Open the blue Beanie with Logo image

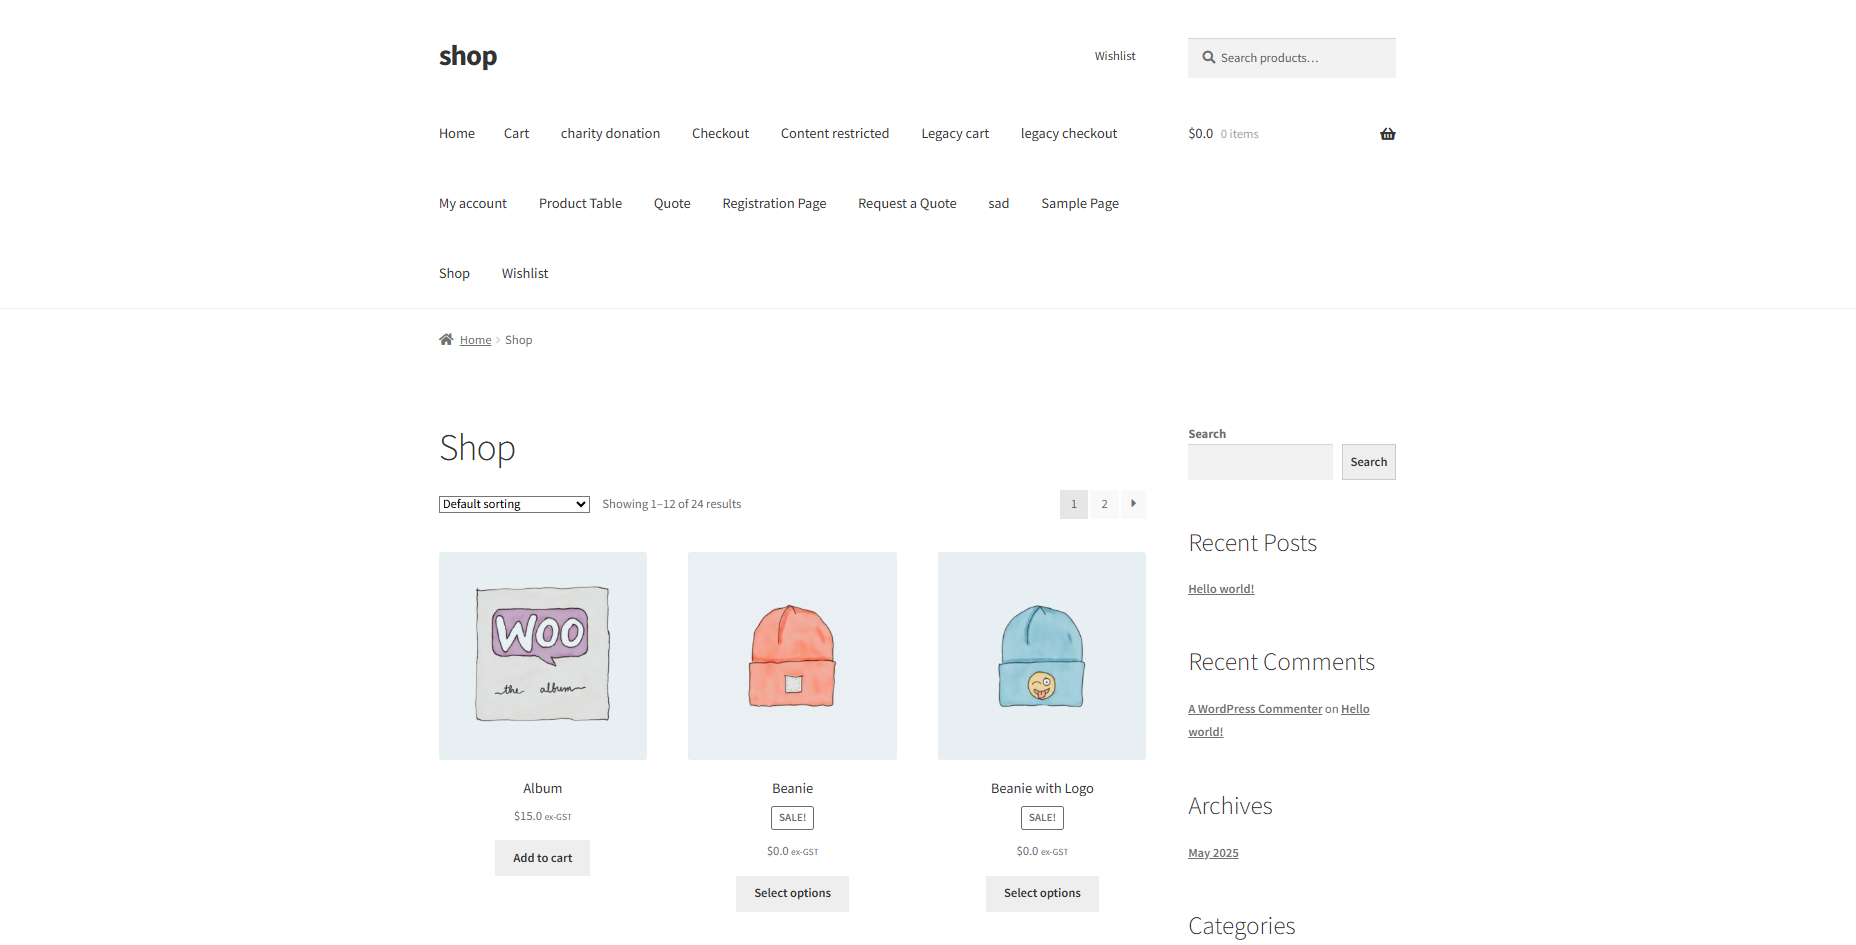[x=1041, y=656]
